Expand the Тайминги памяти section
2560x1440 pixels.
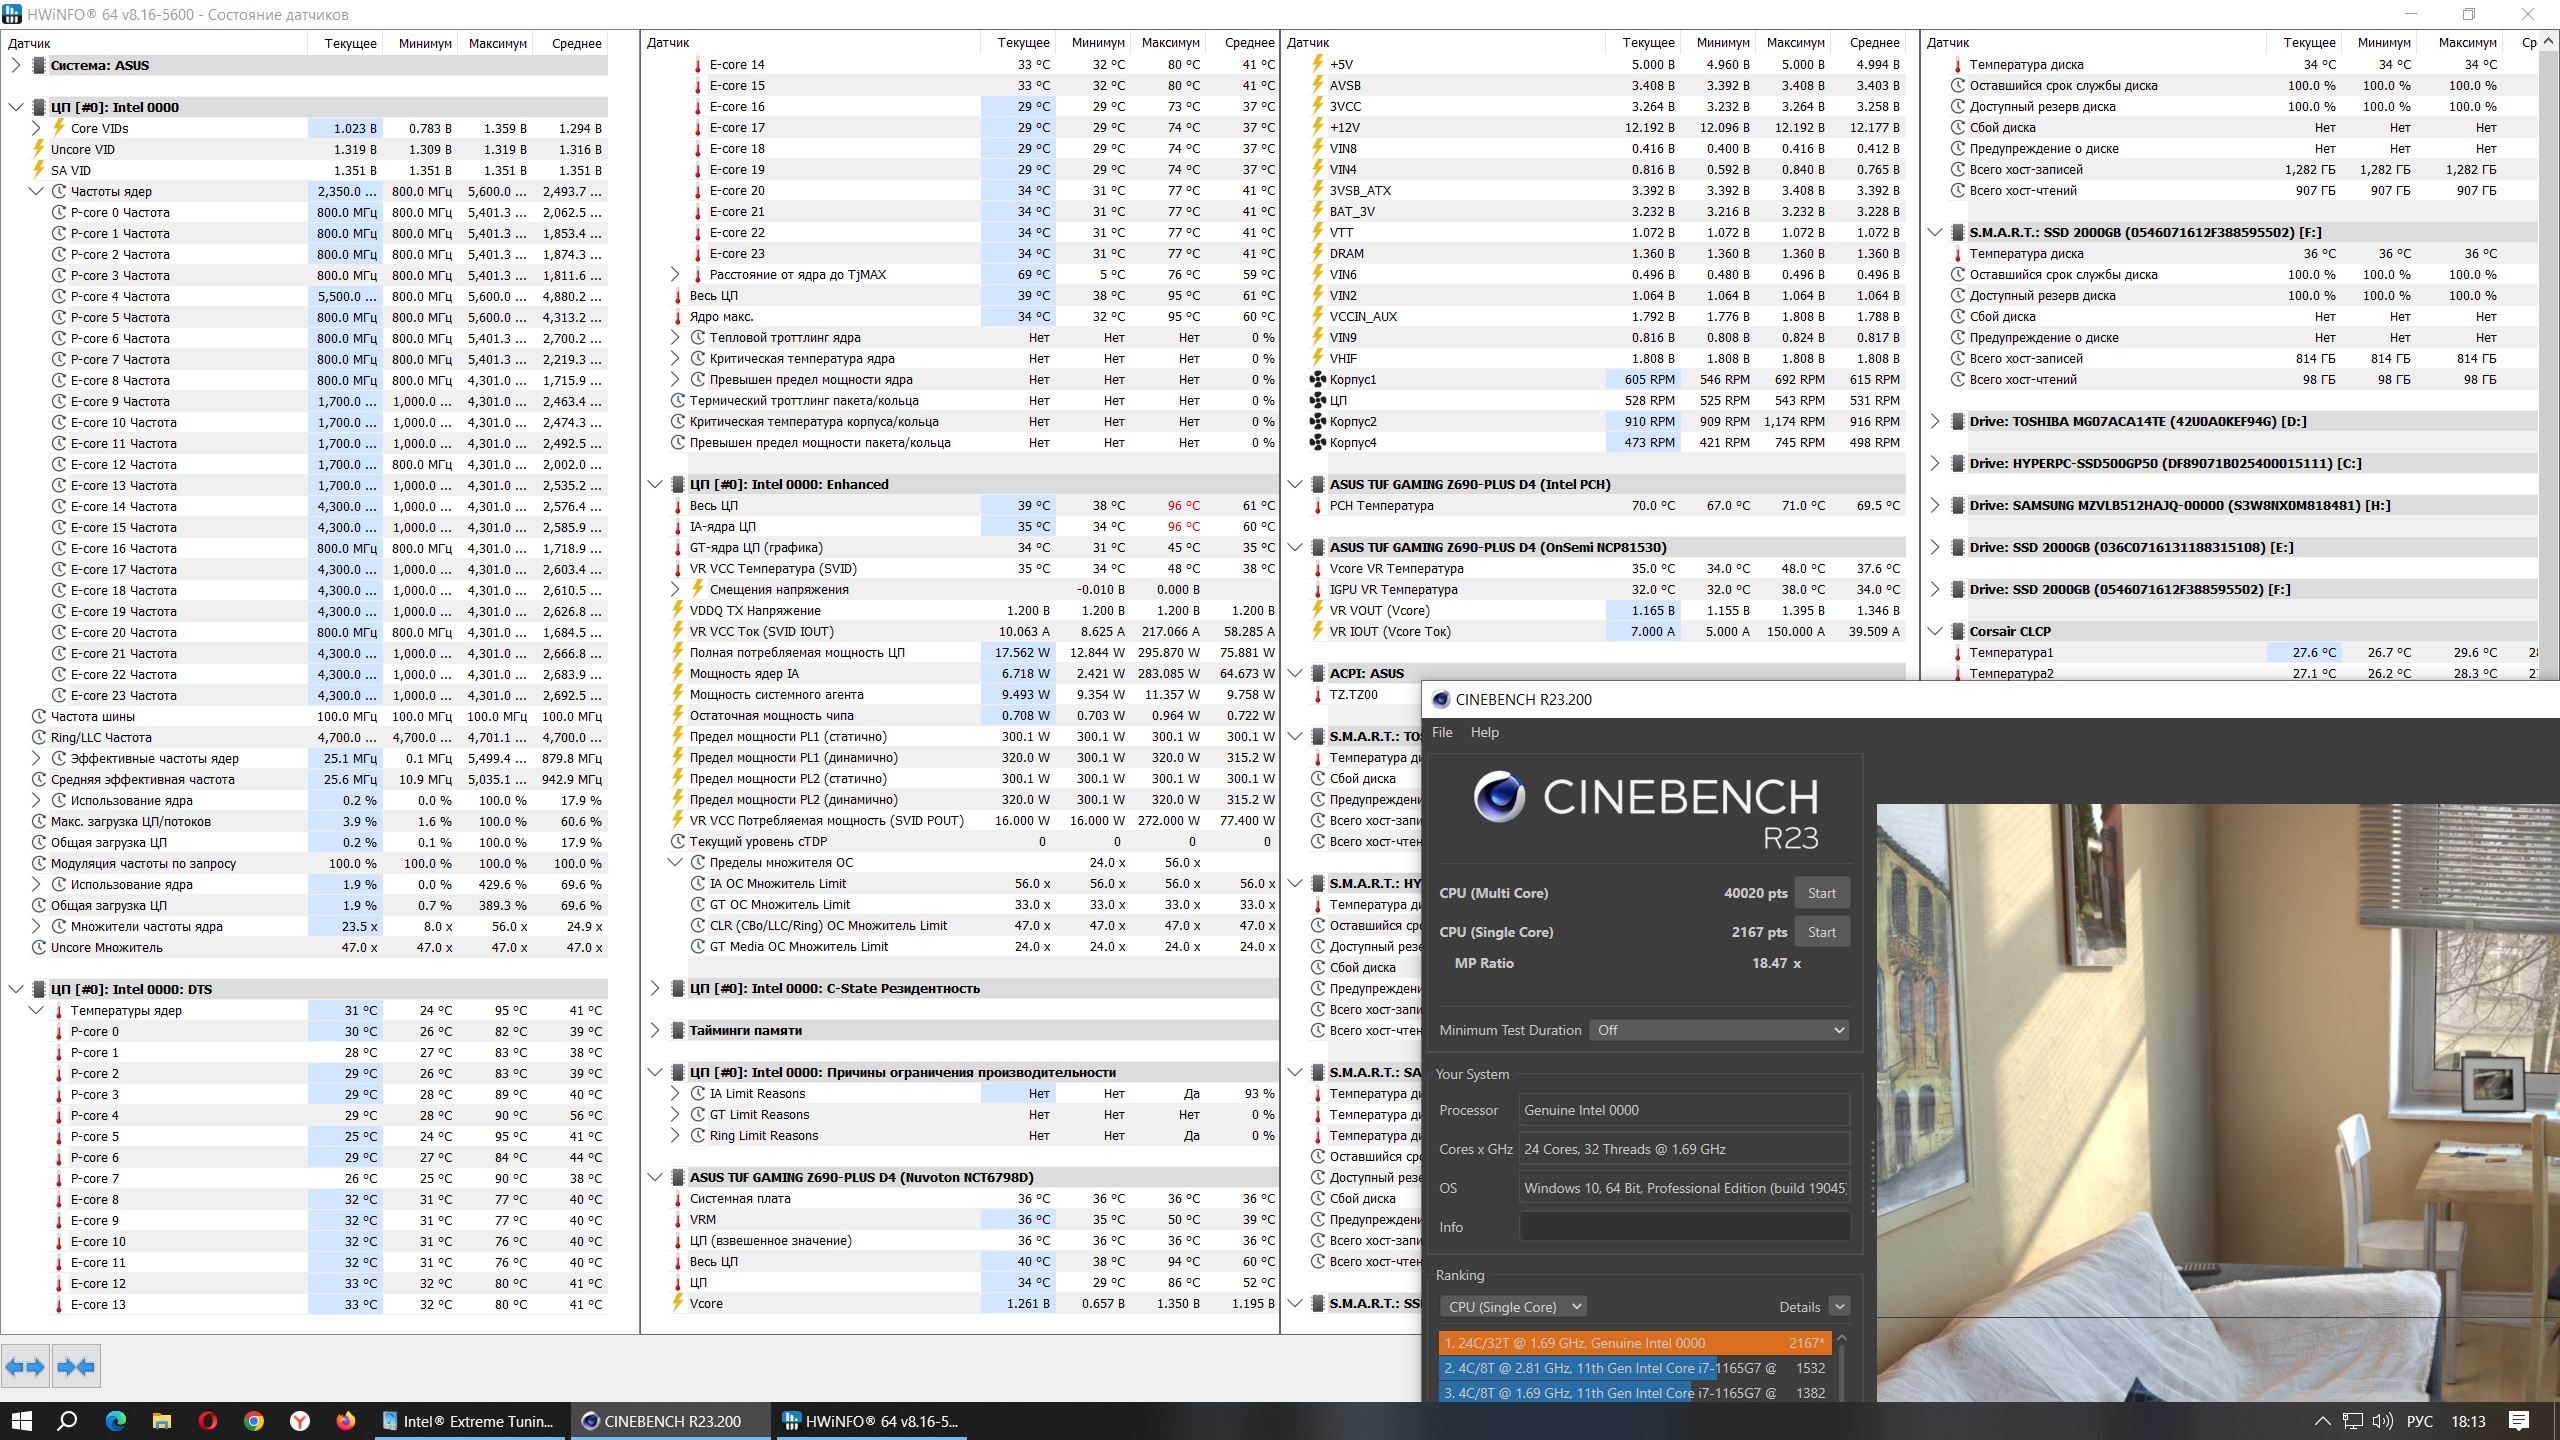pos(655,1030)
